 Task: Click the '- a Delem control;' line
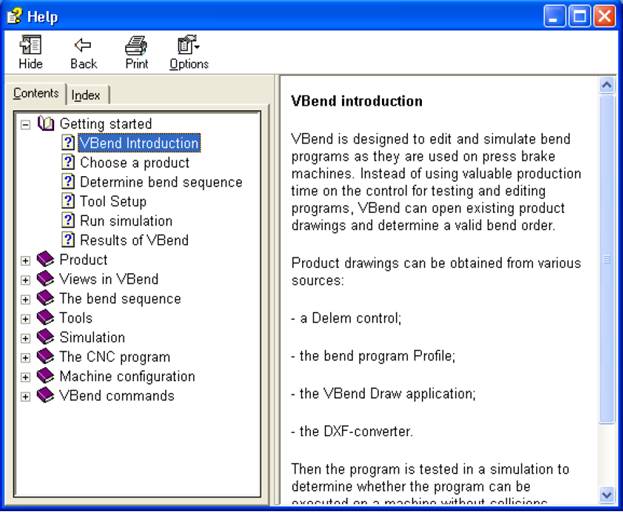pyautogui.click(x=346, y=318)
